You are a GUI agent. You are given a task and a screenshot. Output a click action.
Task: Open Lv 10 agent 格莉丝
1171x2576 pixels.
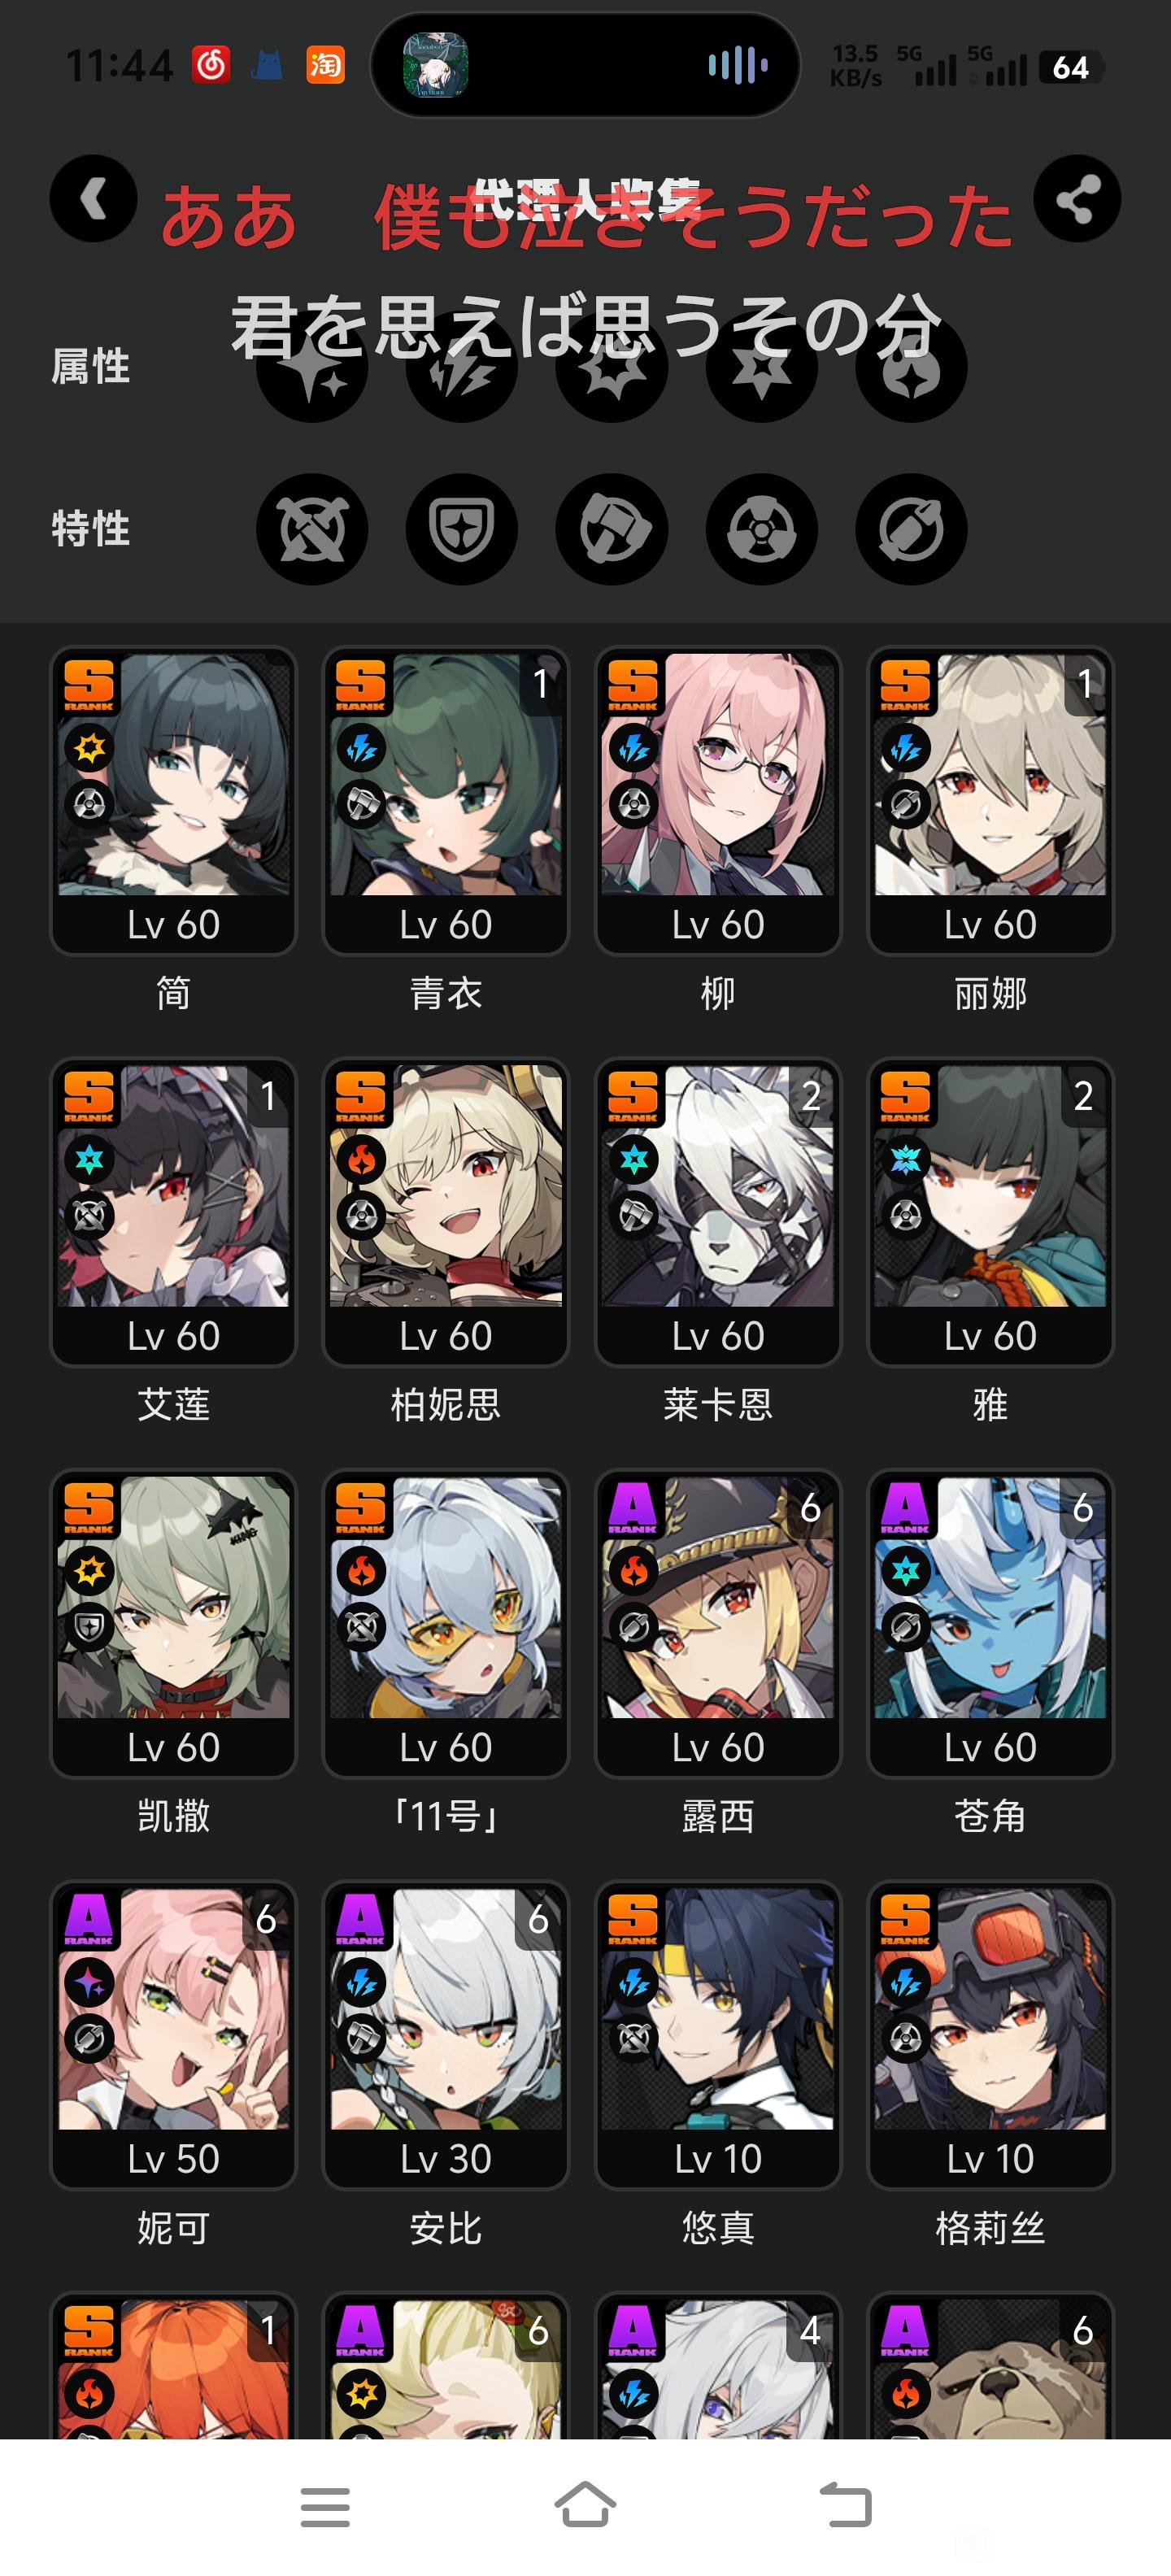(x=990, y=2035)
